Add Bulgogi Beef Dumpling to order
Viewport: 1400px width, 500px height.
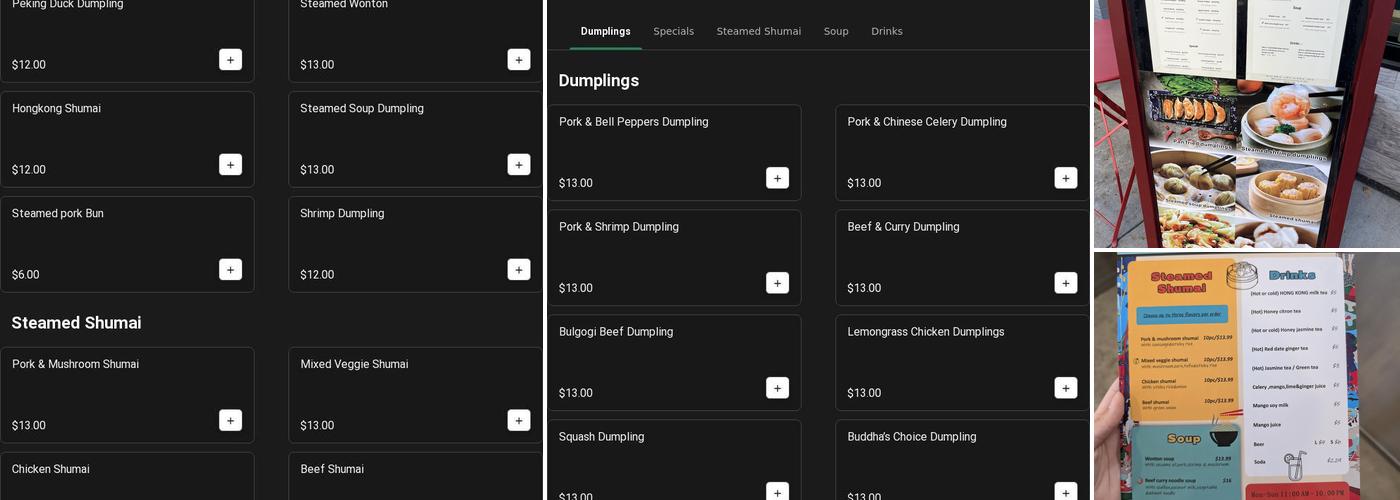click(x=777, y=388)
